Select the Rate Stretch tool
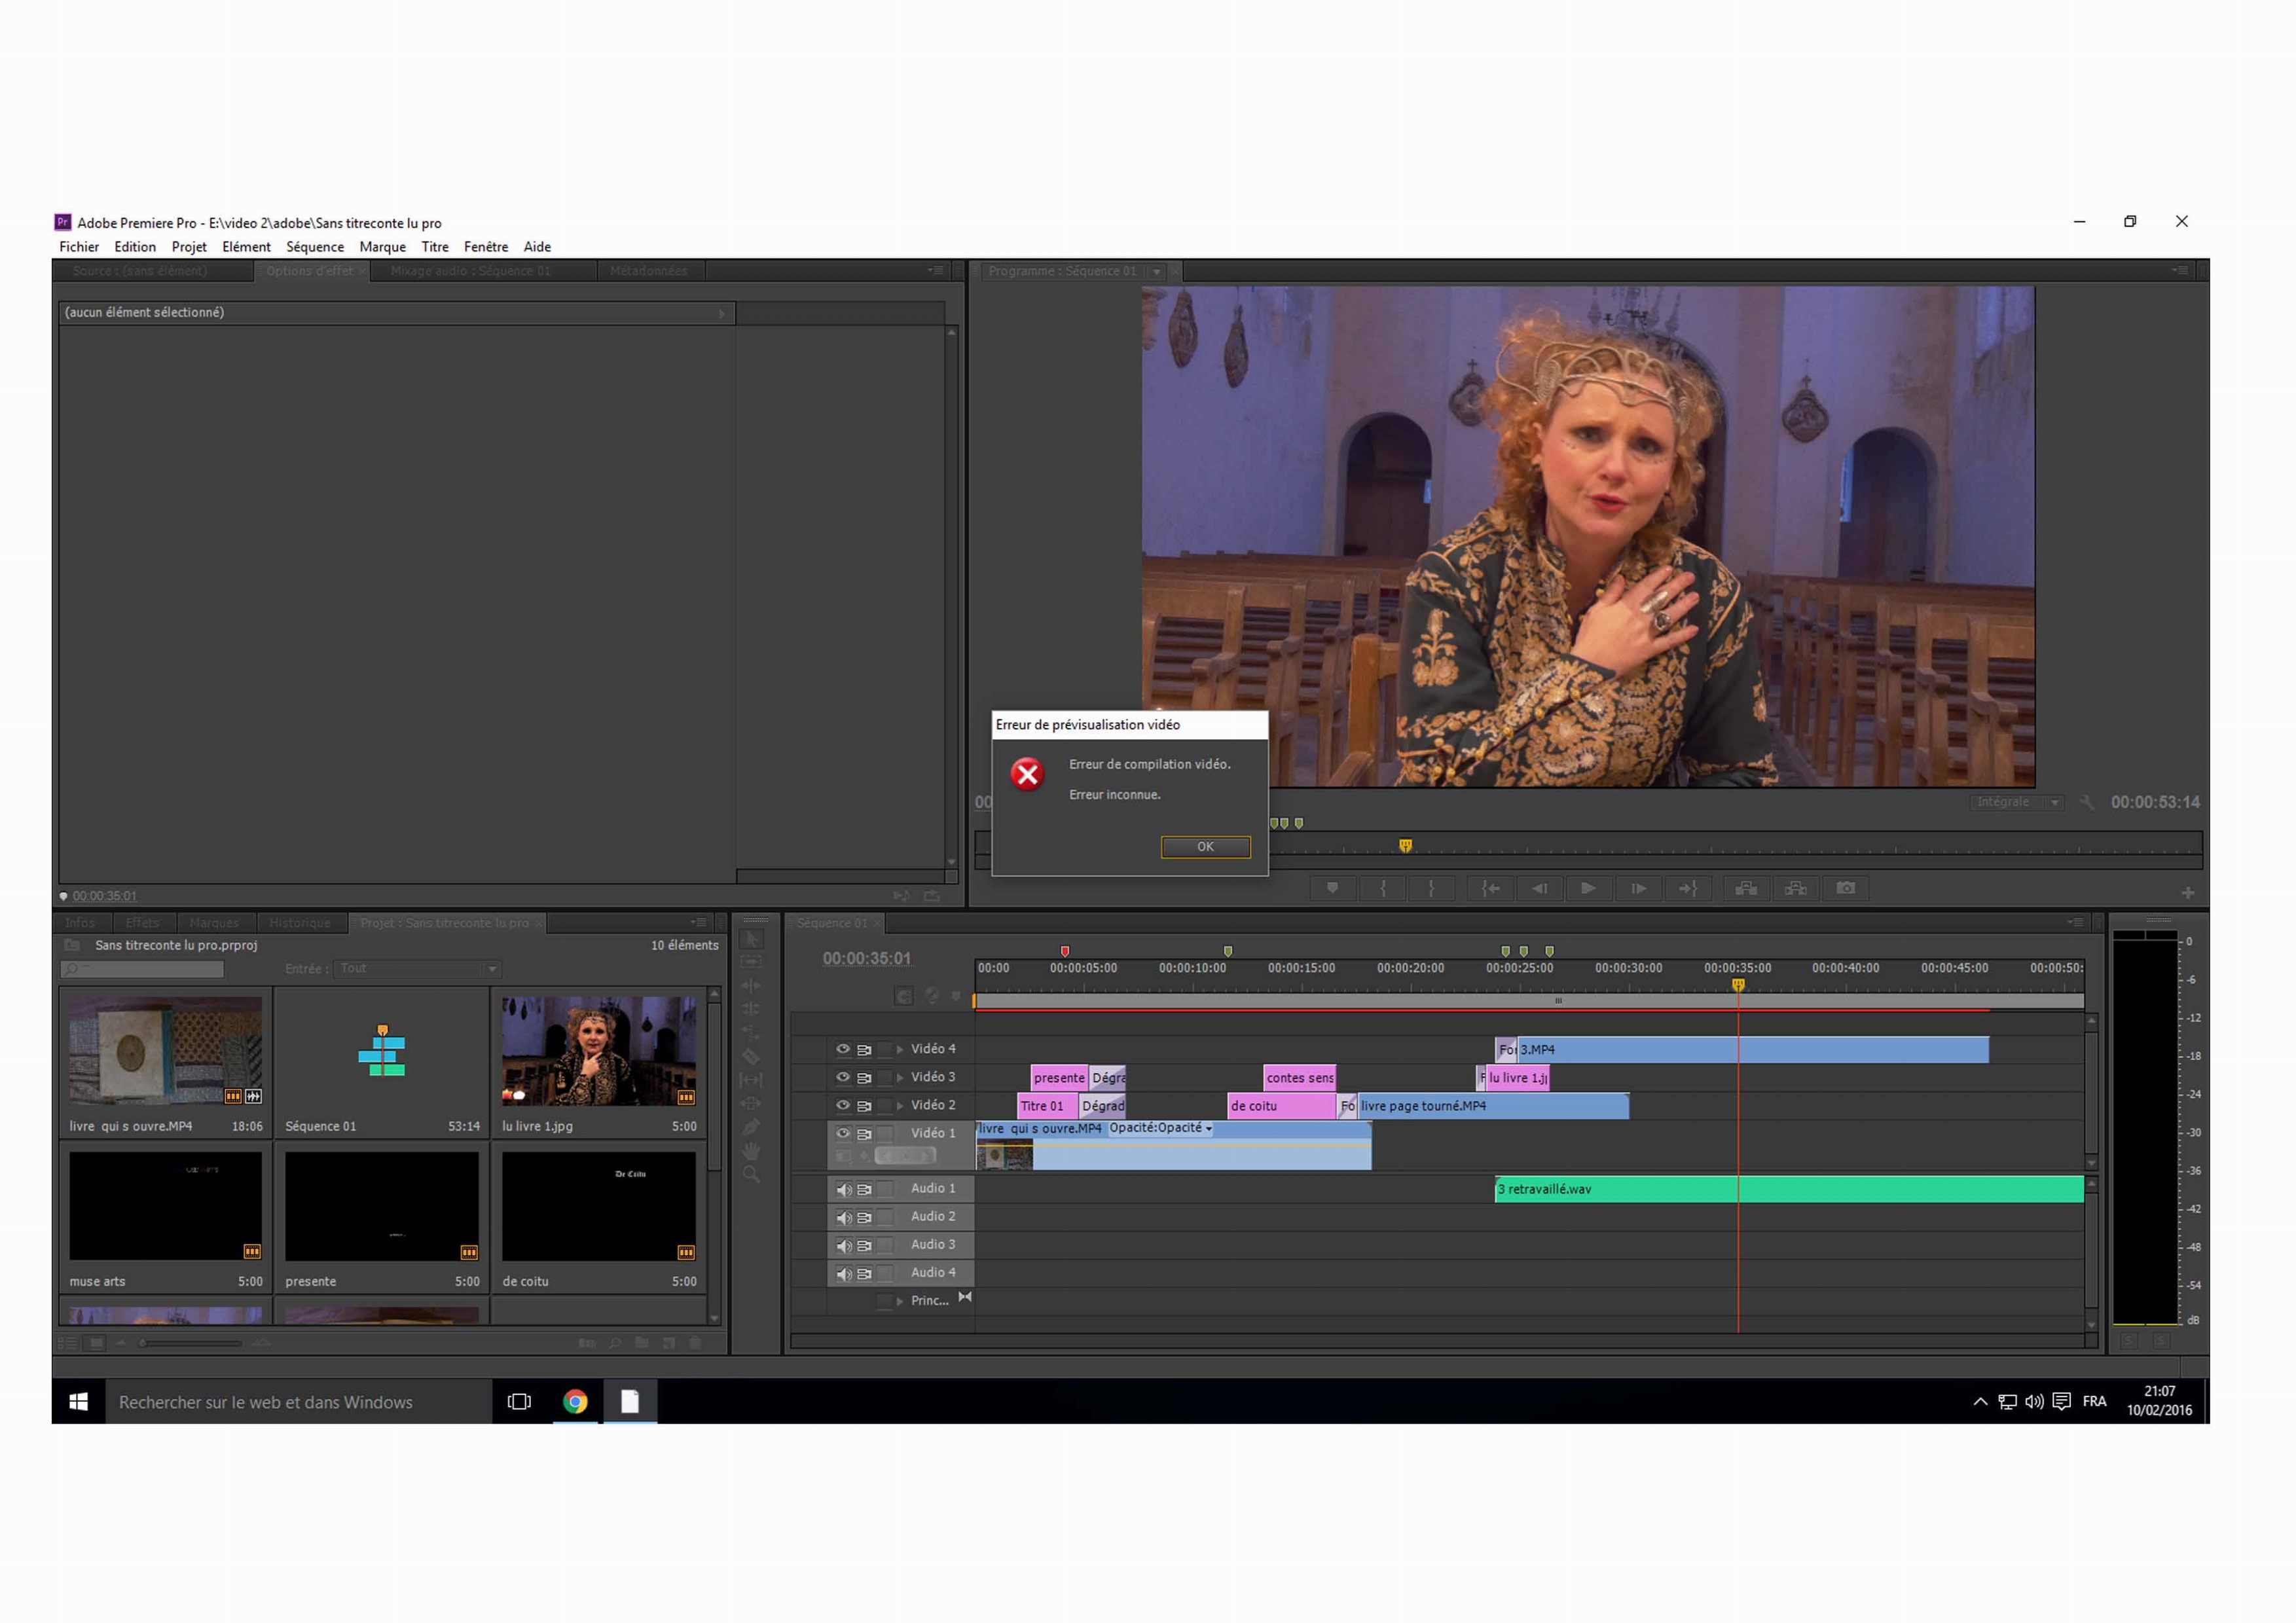The image size is (2296, 1623). click(x=752, y=1033)
